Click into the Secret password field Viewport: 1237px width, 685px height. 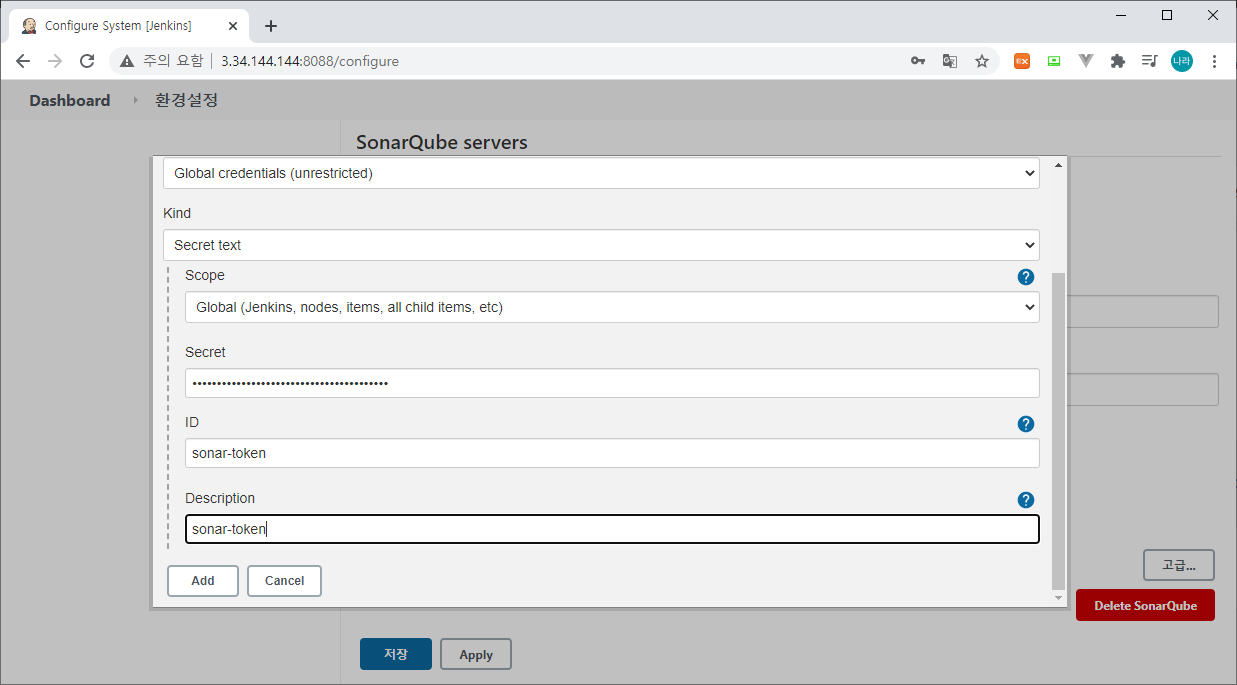pos(612,383)
